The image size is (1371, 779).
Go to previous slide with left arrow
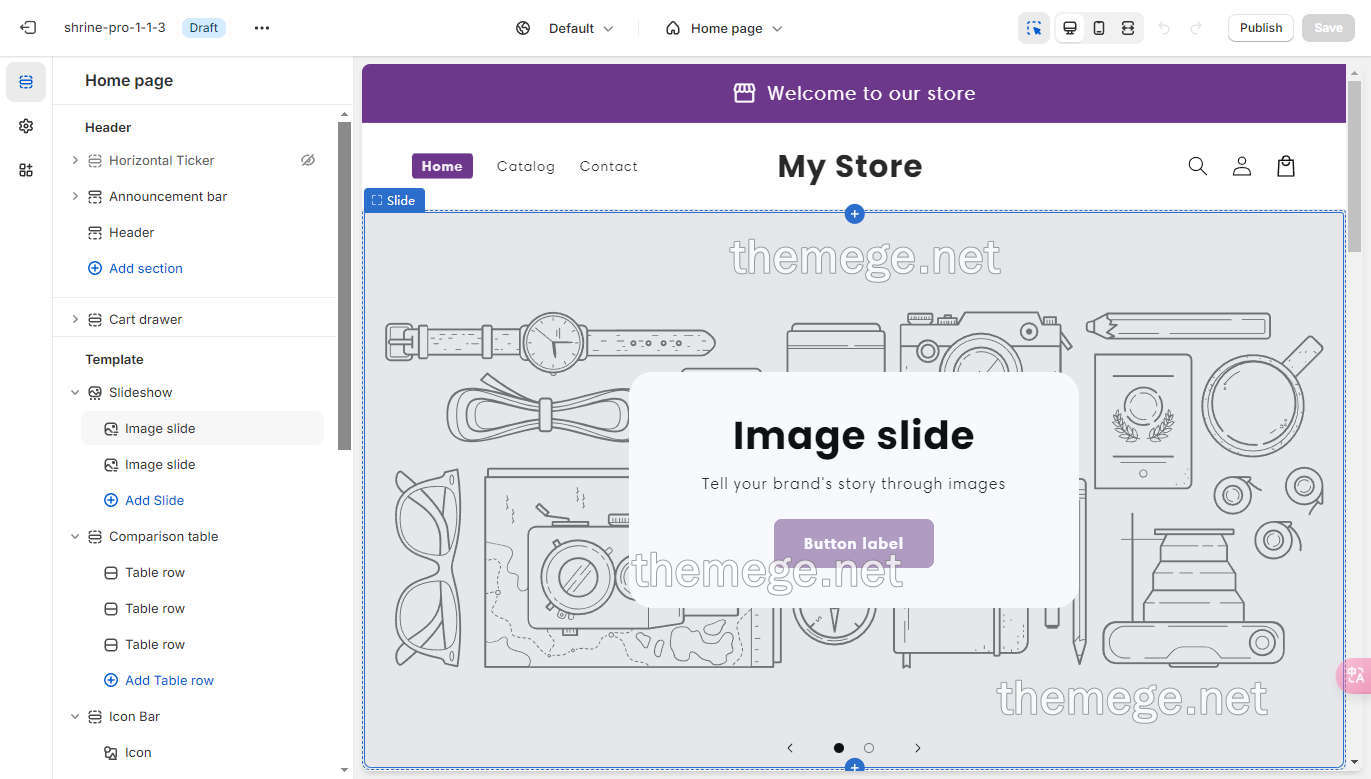pos(790,748)
